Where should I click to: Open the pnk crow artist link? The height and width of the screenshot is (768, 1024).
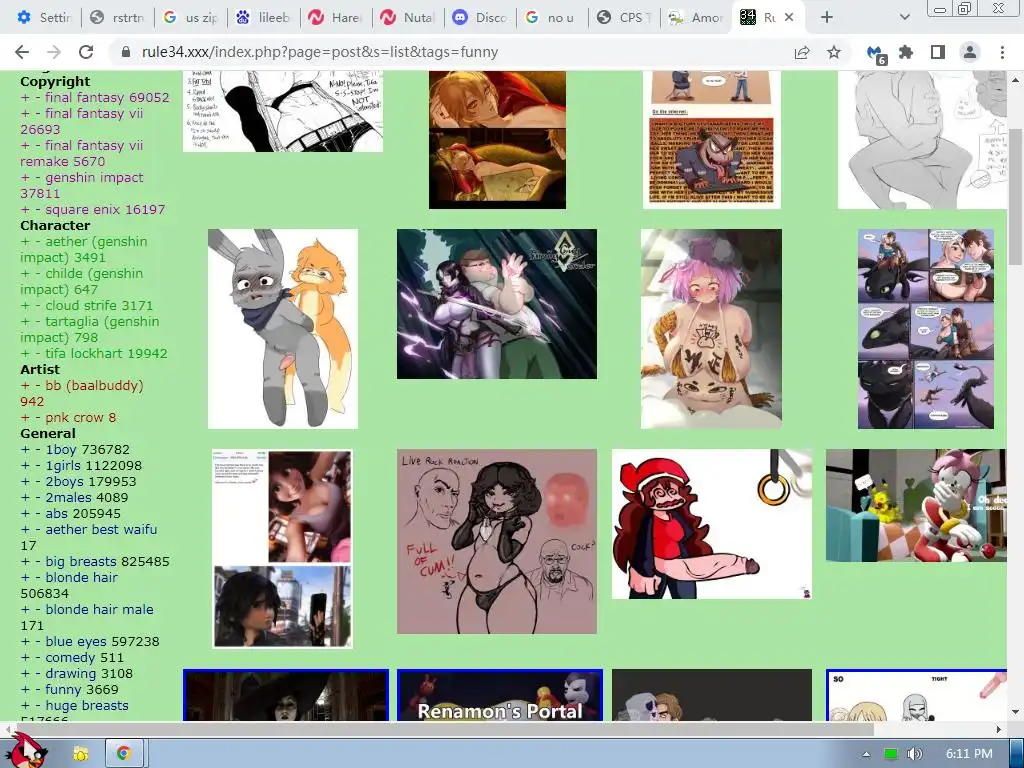tap(74, 417)
